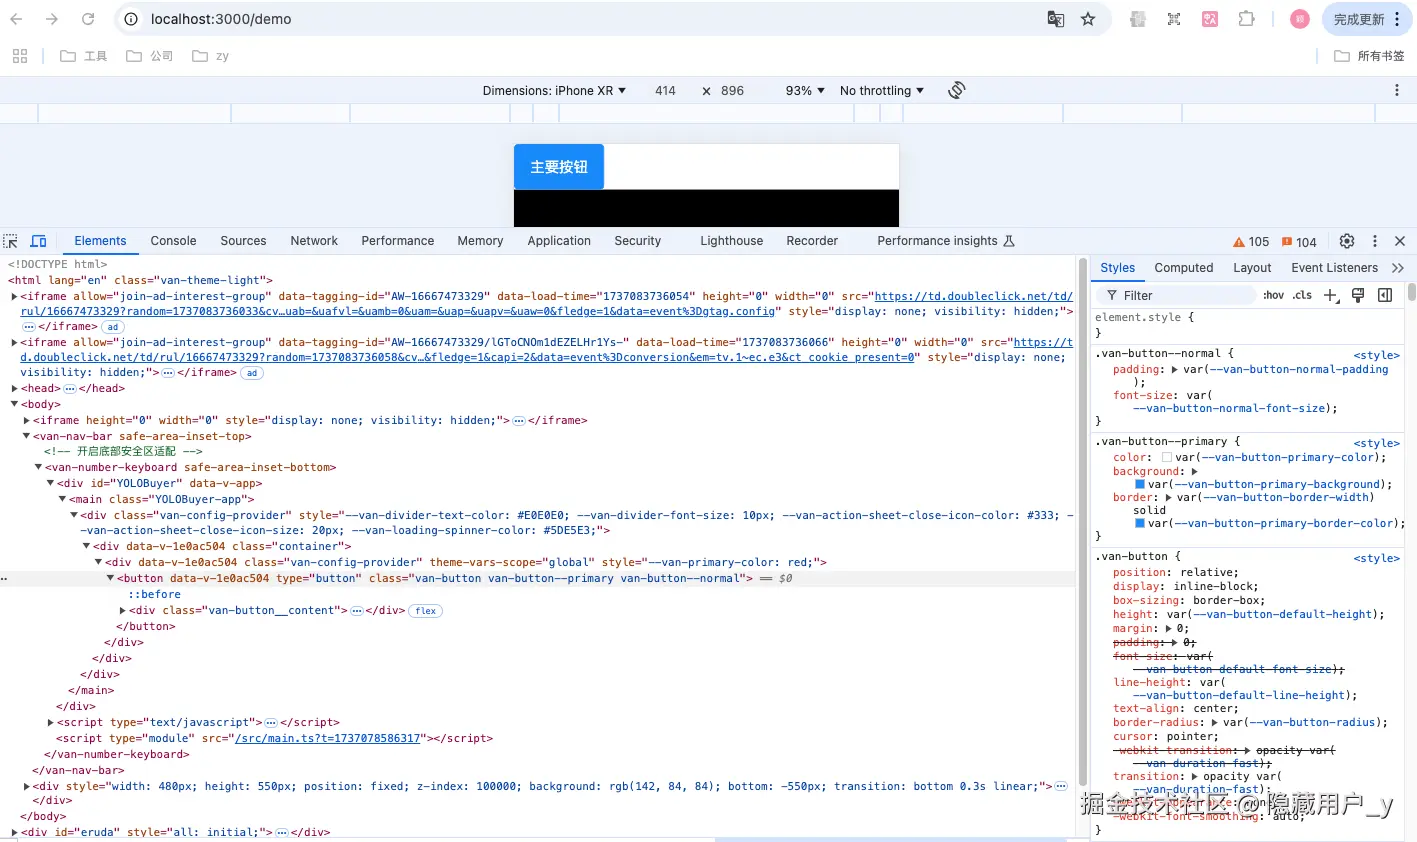Show the 105 warnings counter

(1251, 242)
